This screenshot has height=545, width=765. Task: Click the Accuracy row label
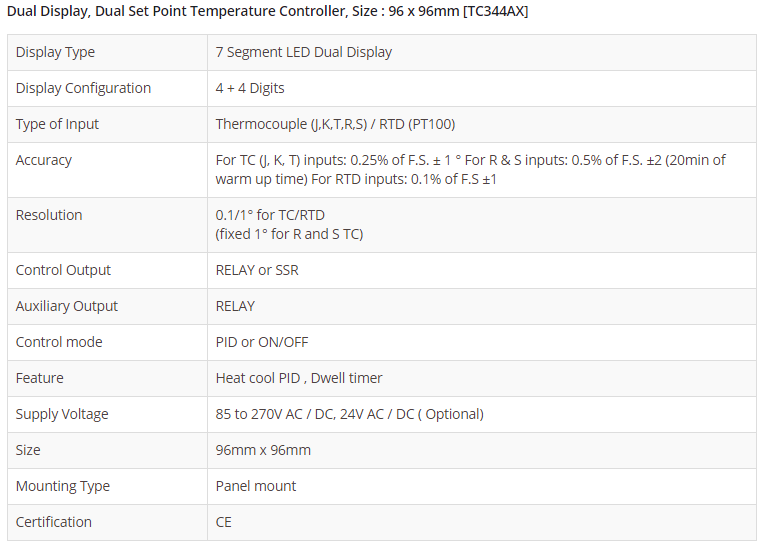coord(44,160)
